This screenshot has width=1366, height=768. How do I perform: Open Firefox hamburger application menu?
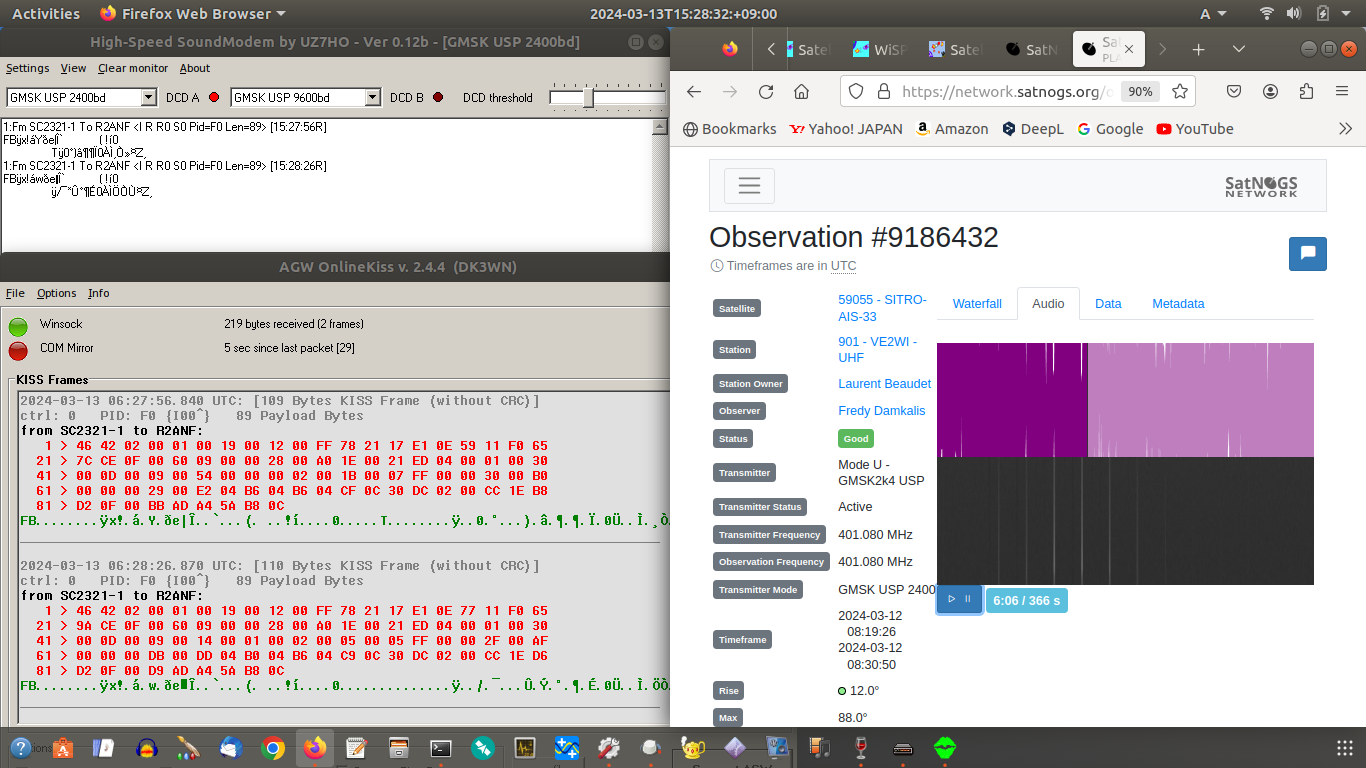[1342, 91]
